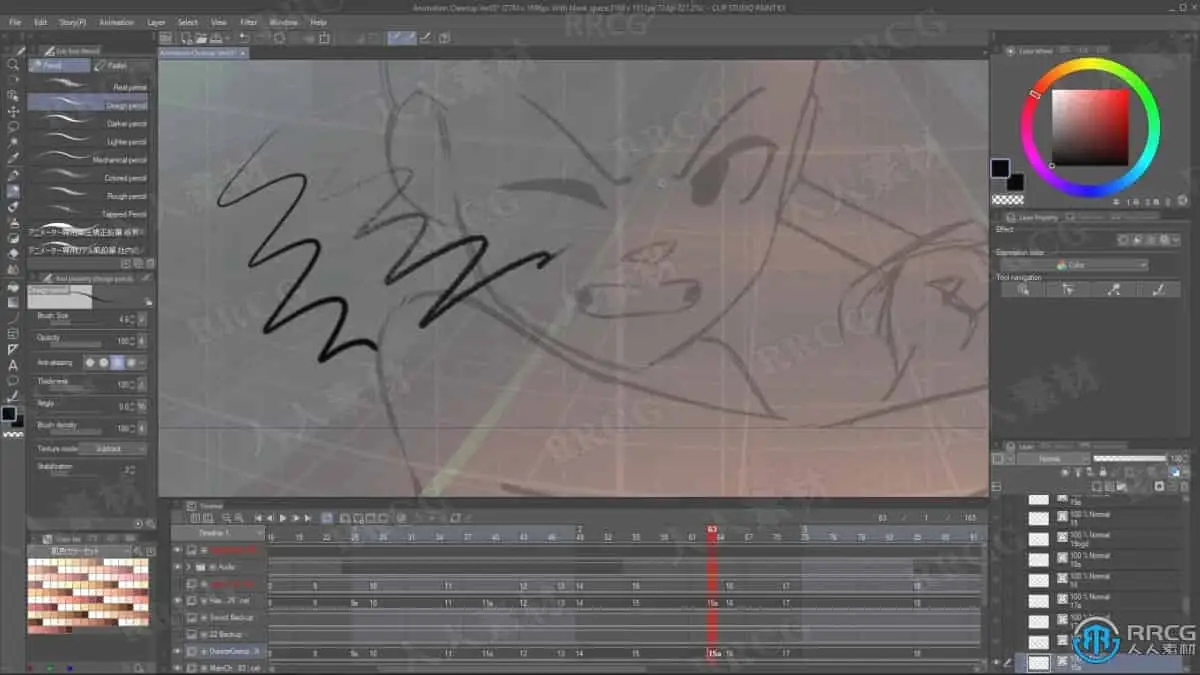This screenshot has height=675, width=1200.
Task: Jump to first frame in Timeline
Action: point(259,518)
